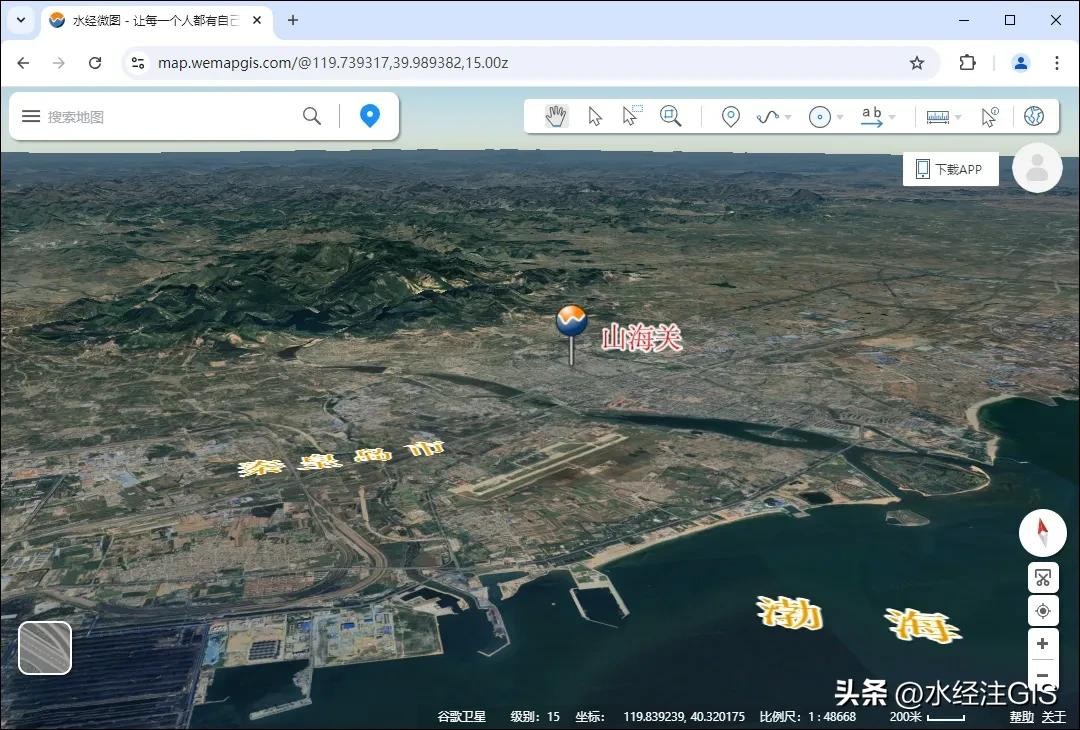
Task: Click the zoom-to-area magnifier tool
Action: tap(670, 117)
